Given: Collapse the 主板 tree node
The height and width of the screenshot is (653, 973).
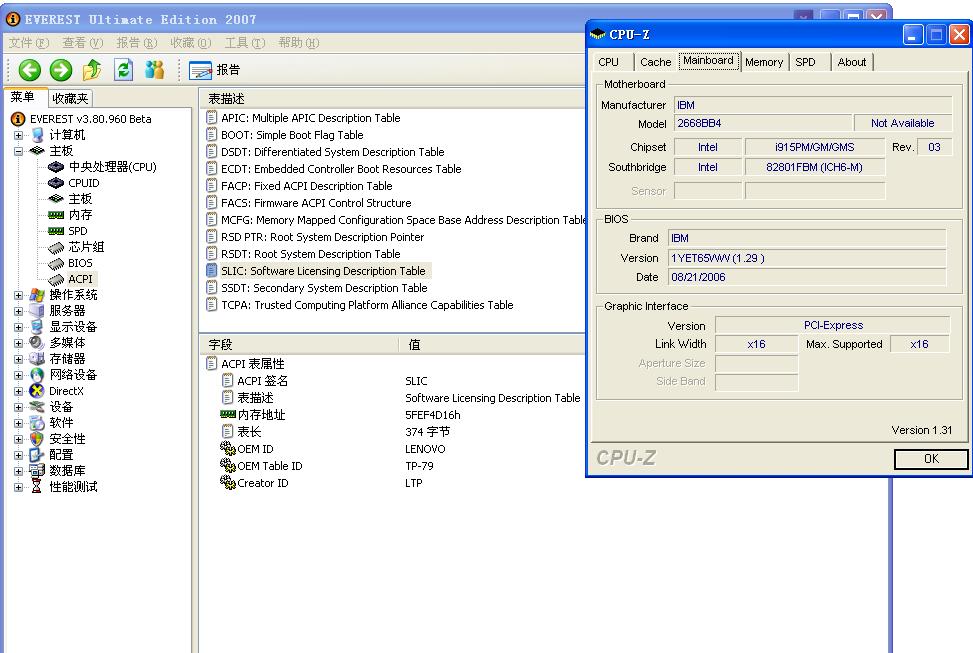Looking at the screenshot, I should click(x=19, y=151).
